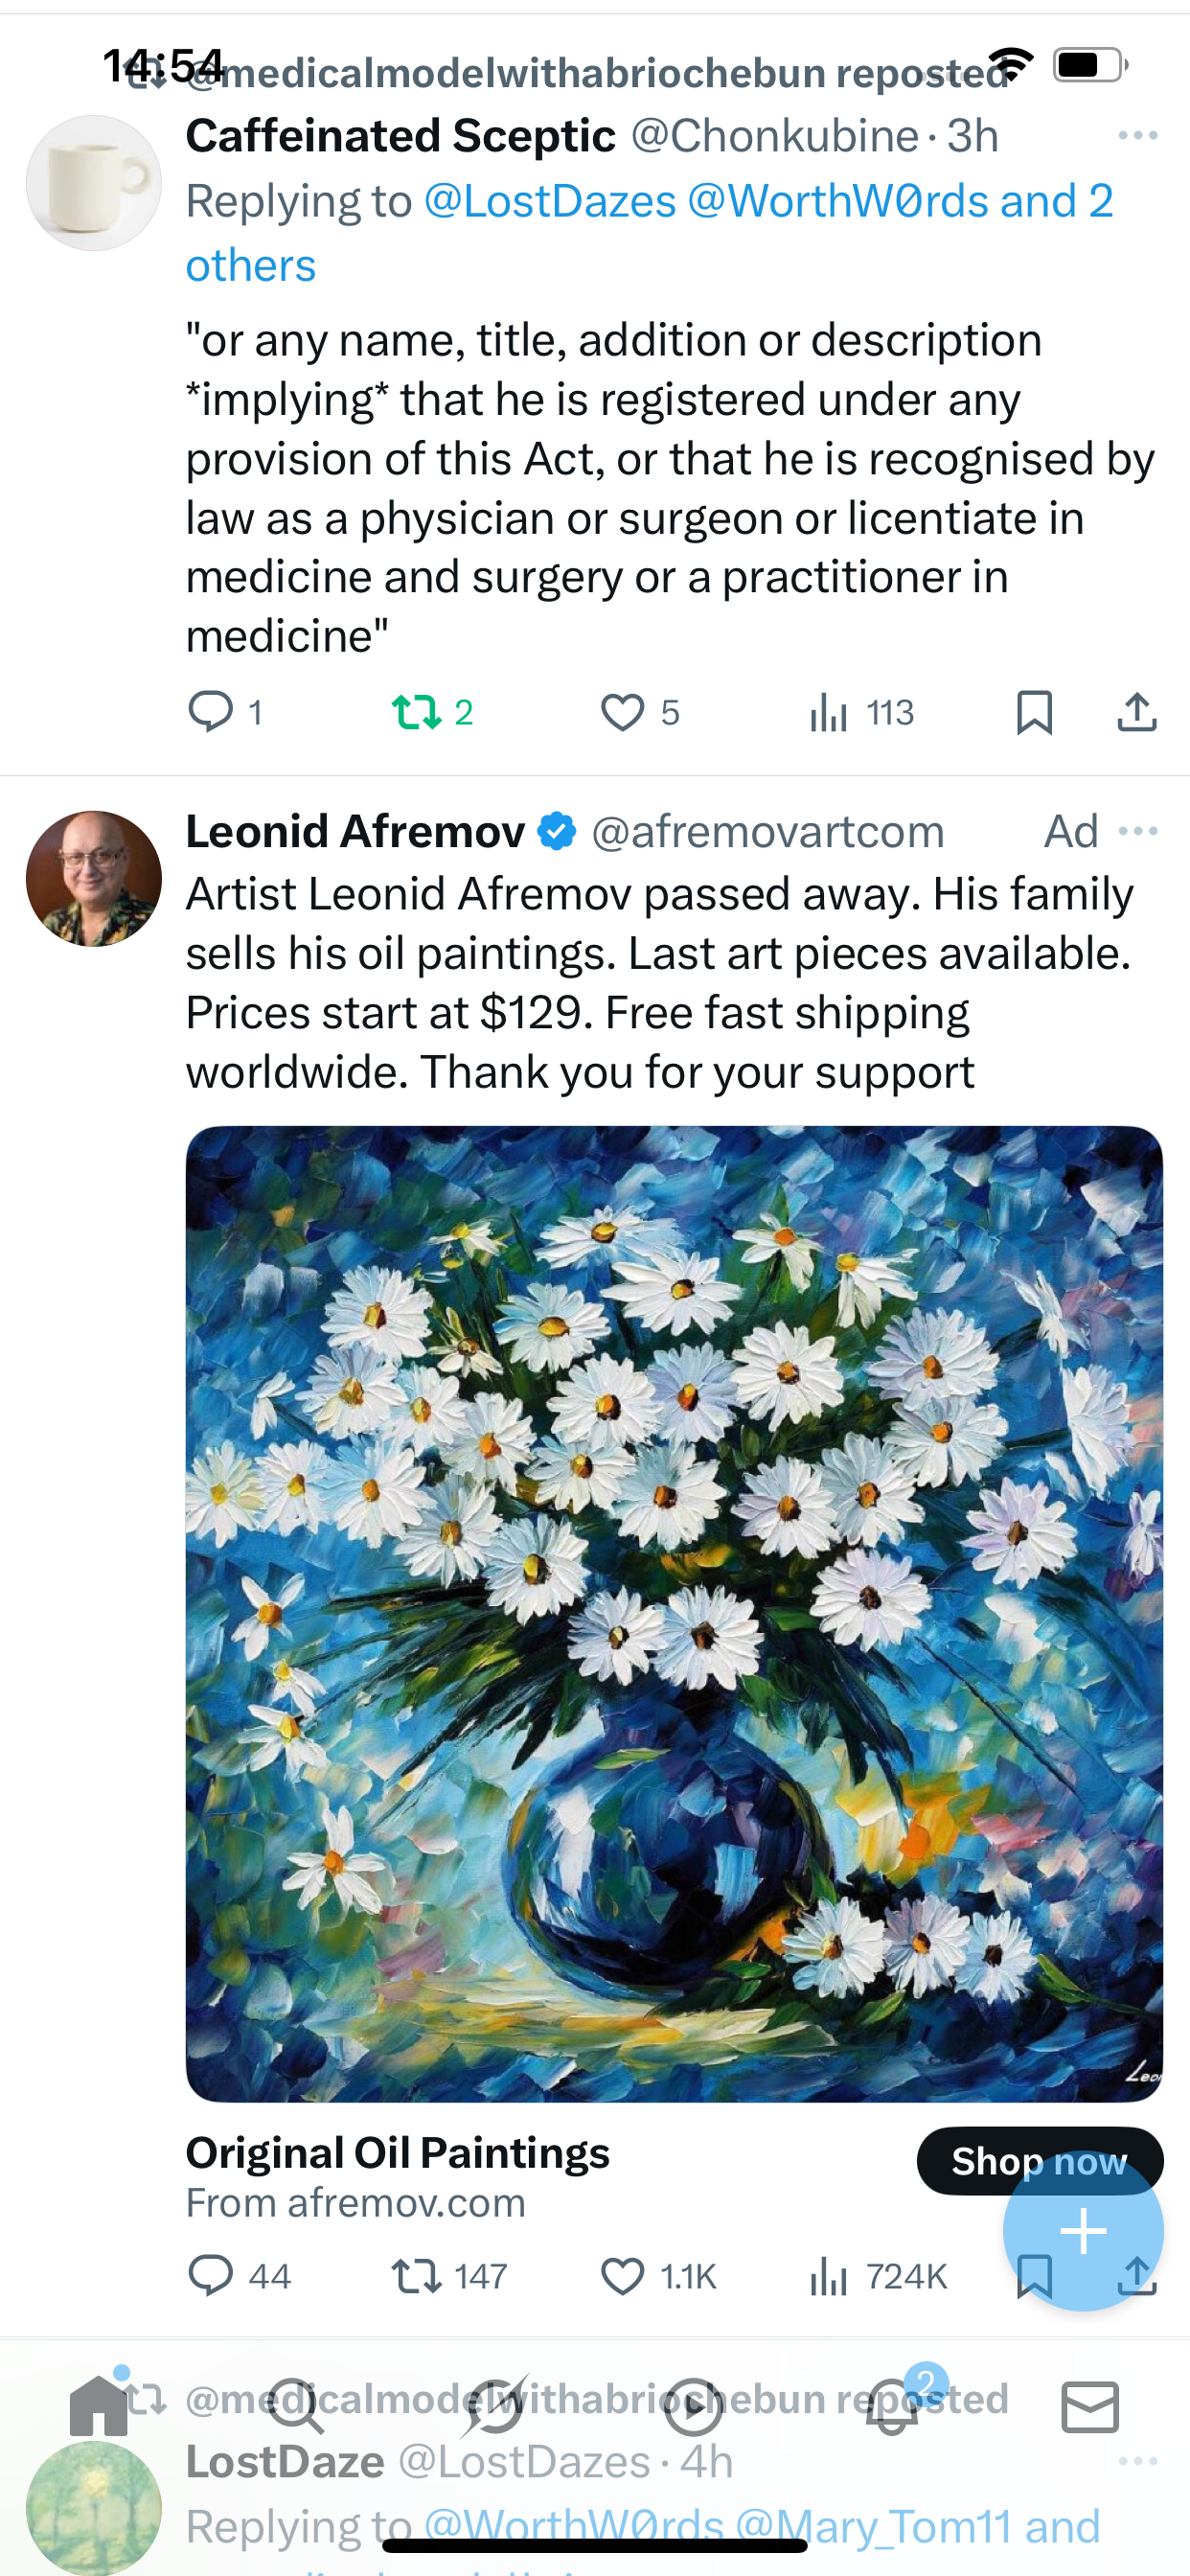Repost the Caffeinated Sceptic post

416,712
